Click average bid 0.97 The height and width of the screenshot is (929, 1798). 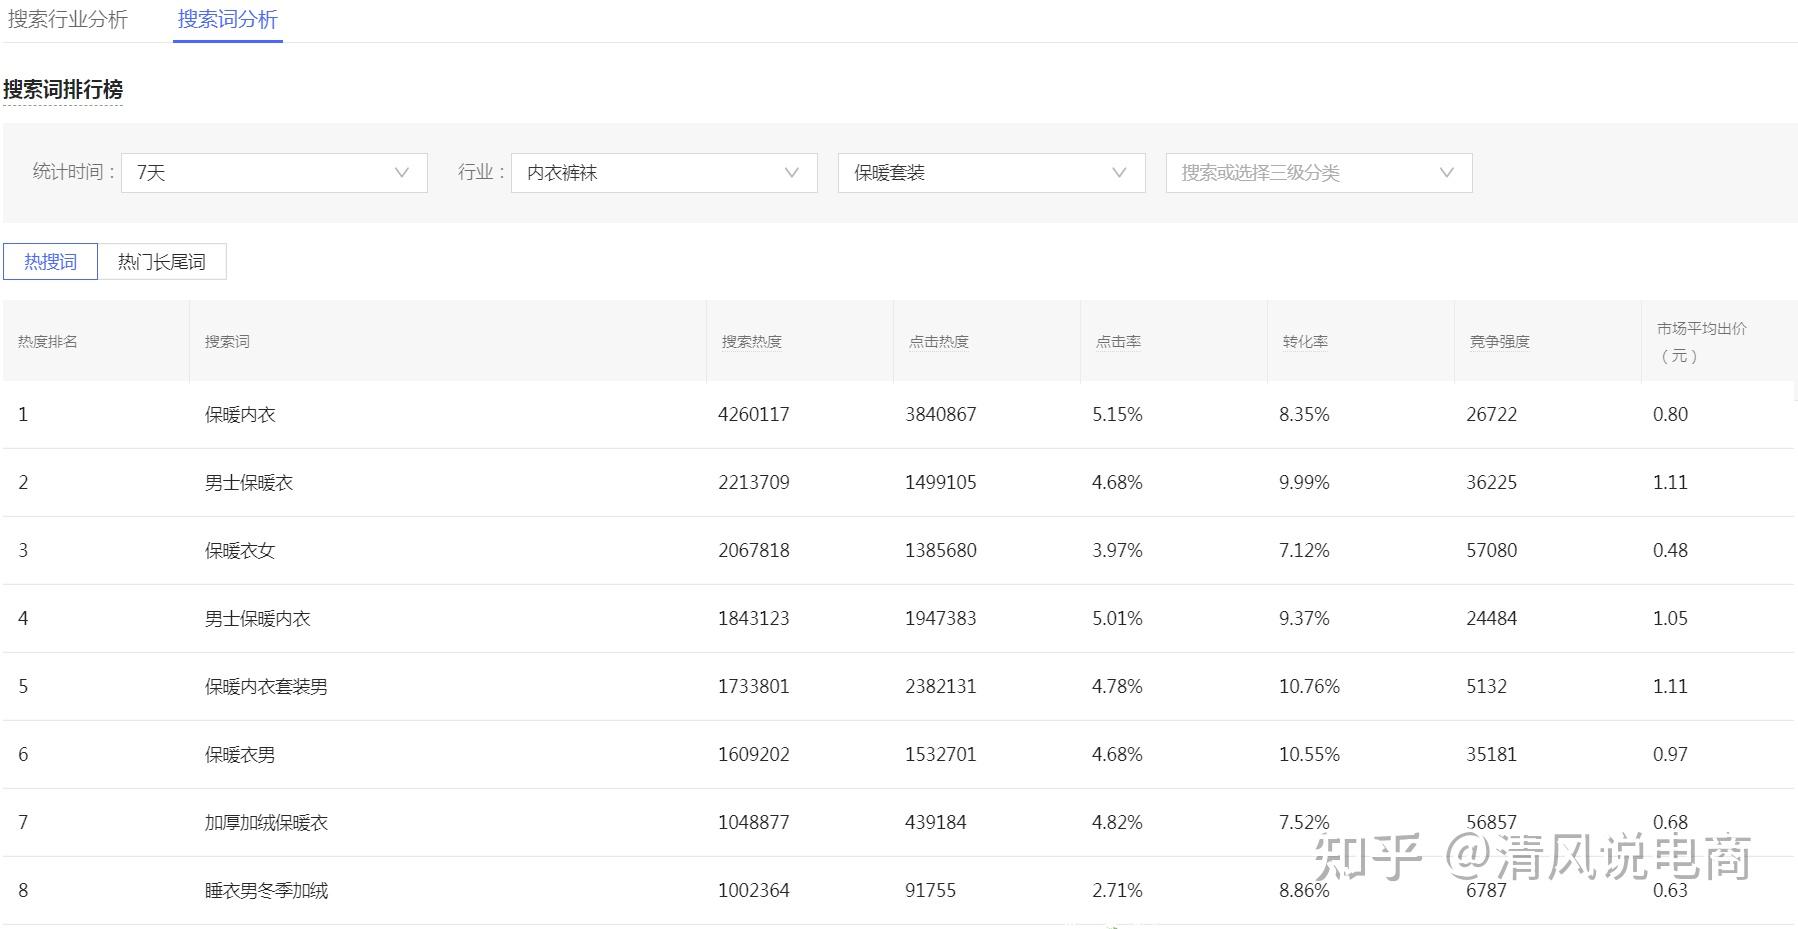pyautogui.click(x=1670, y=755)
